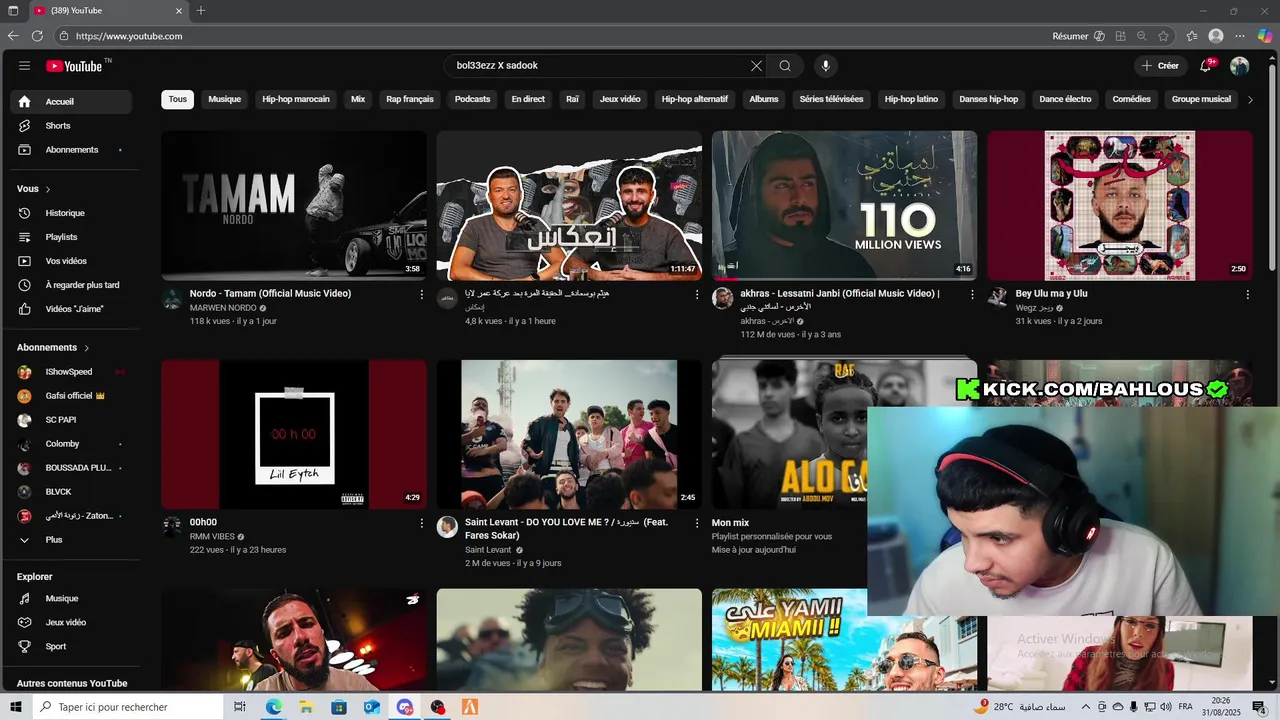Select the Podcasts filter chip
The image size is (1280, 720).
coord(472,99)
